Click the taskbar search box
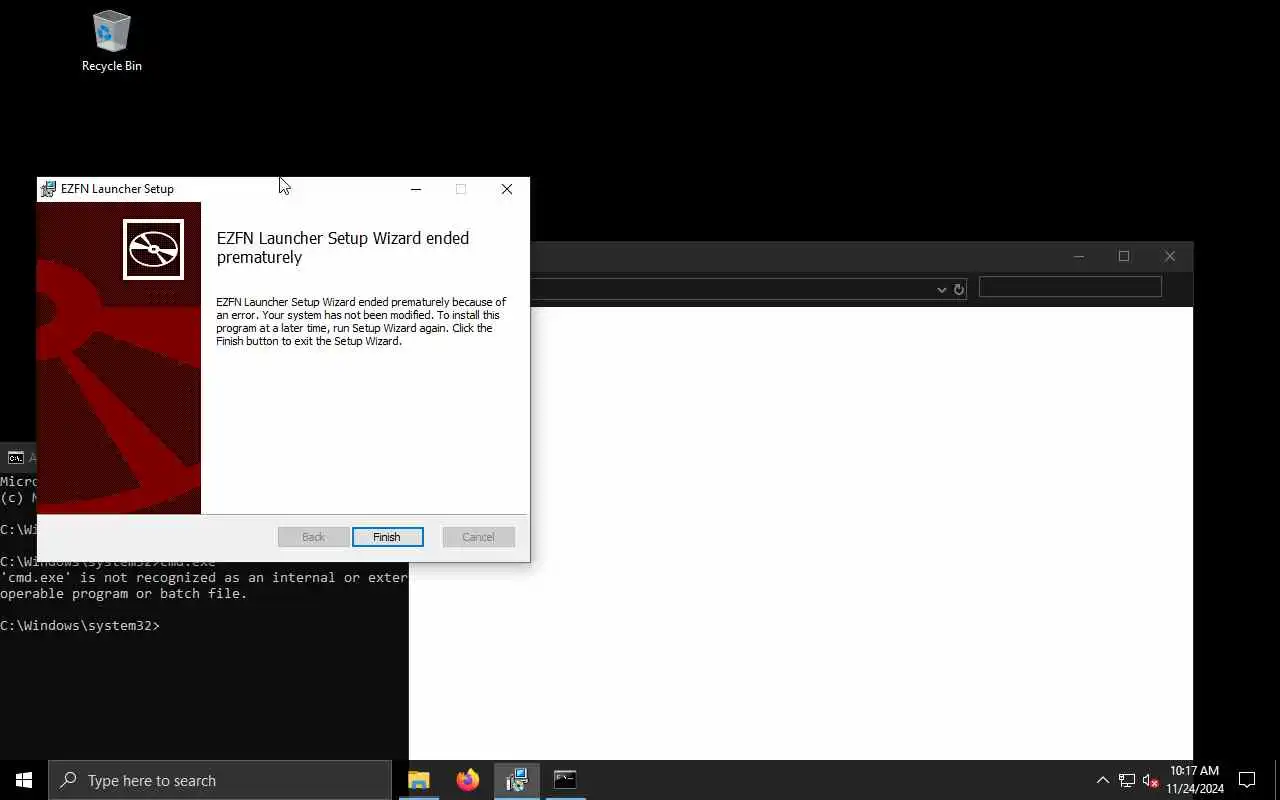1280x800 pixels. (x=220, y=780)
